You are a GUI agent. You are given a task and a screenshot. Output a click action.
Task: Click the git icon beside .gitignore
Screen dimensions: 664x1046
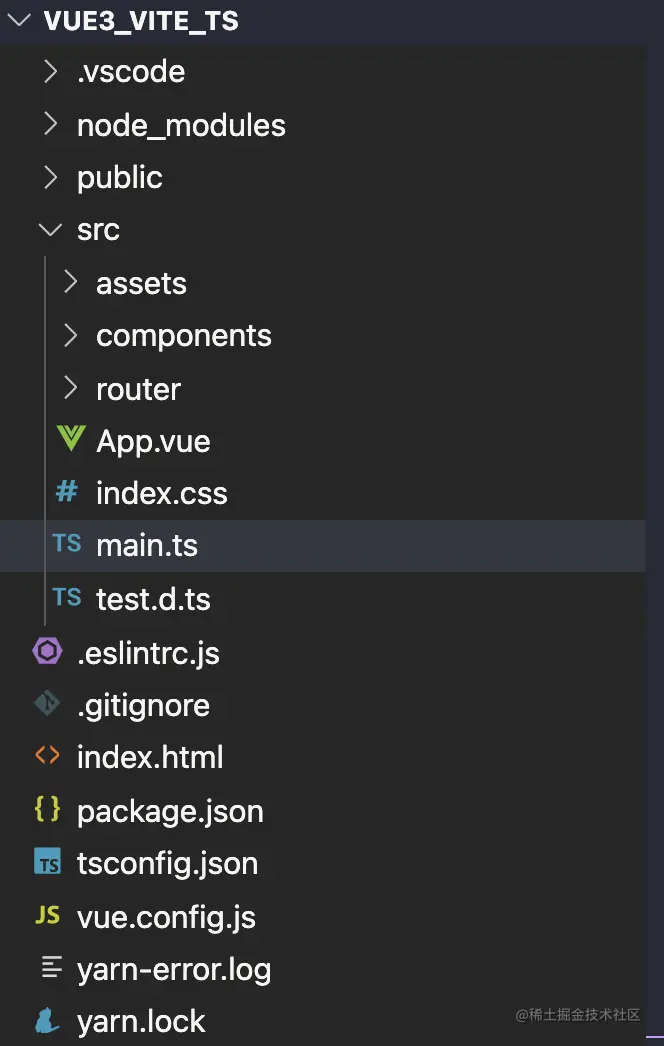[x=47, y=703]
